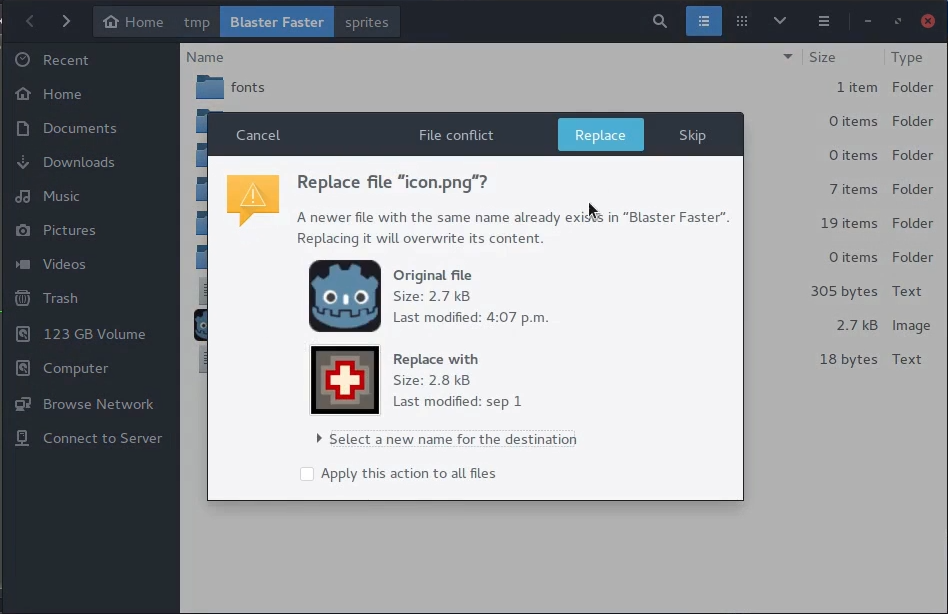Open the hamburger menu
This screenshot has width=948, height=614.
[823, 22]
